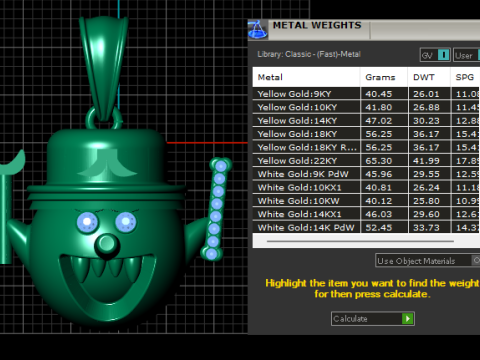Click the green Calculate arrow icon
The image size is (480, 360).
(407, 319)
